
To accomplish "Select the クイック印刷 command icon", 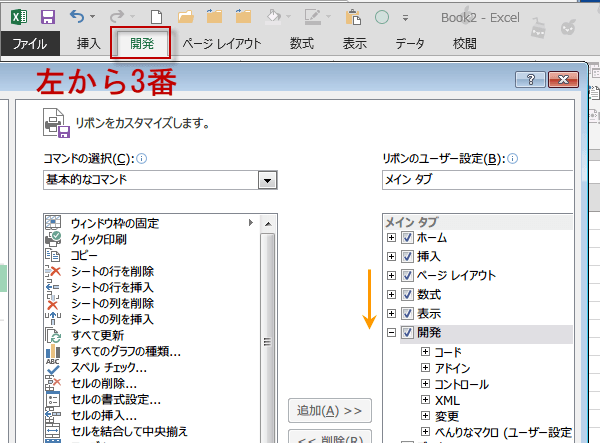I will [x=54, y=239].
